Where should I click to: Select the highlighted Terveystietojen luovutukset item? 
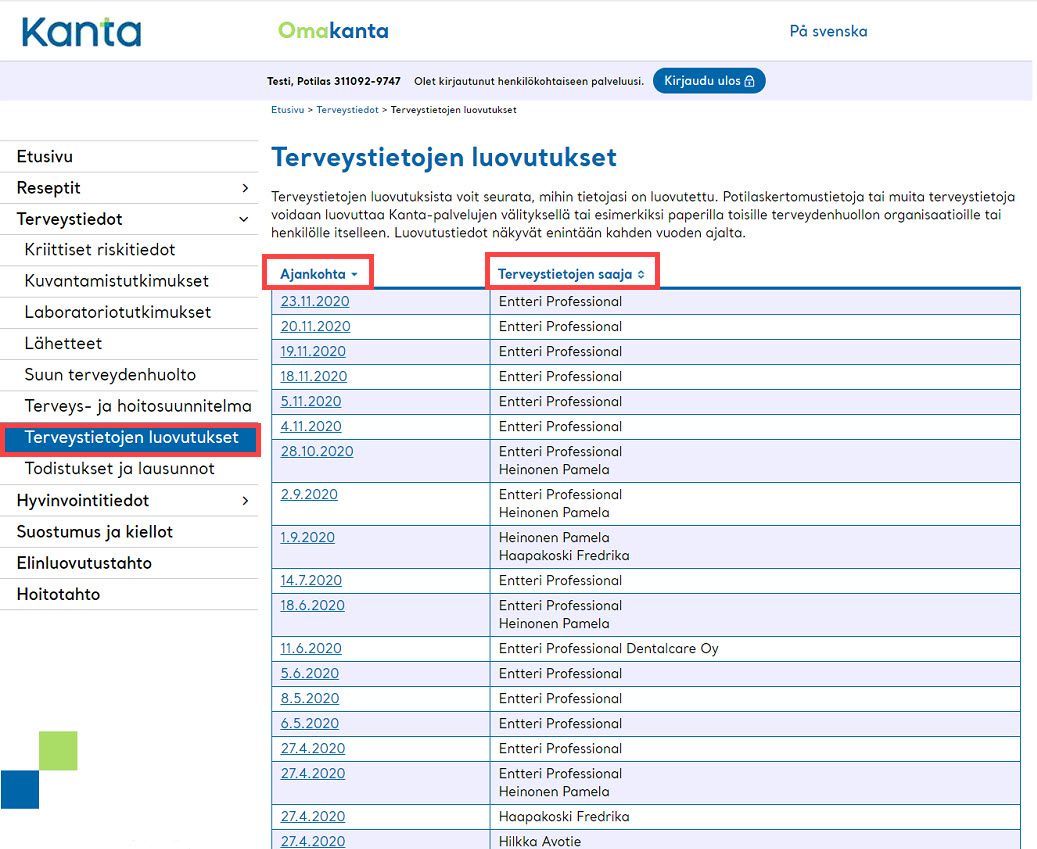(131, 438)
